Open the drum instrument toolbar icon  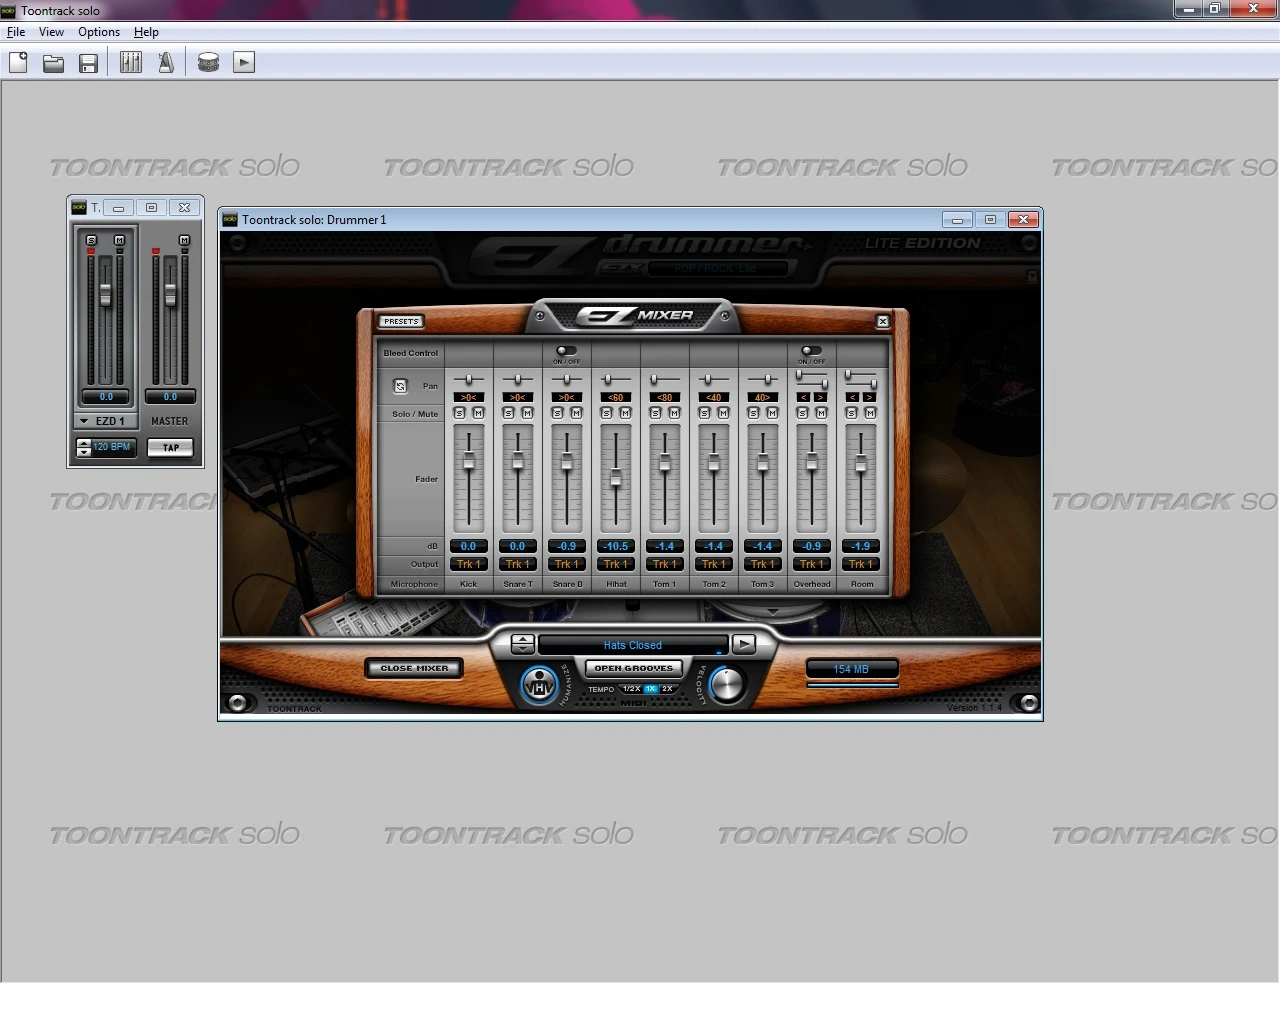tap(208, 63)
